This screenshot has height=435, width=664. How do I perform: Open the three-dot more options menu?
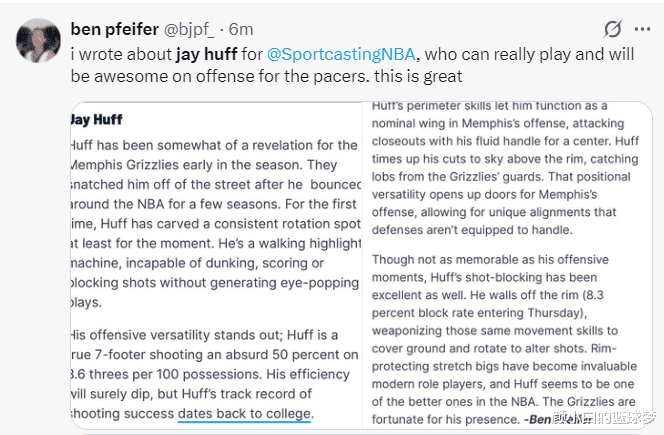[x=646, y=29]
